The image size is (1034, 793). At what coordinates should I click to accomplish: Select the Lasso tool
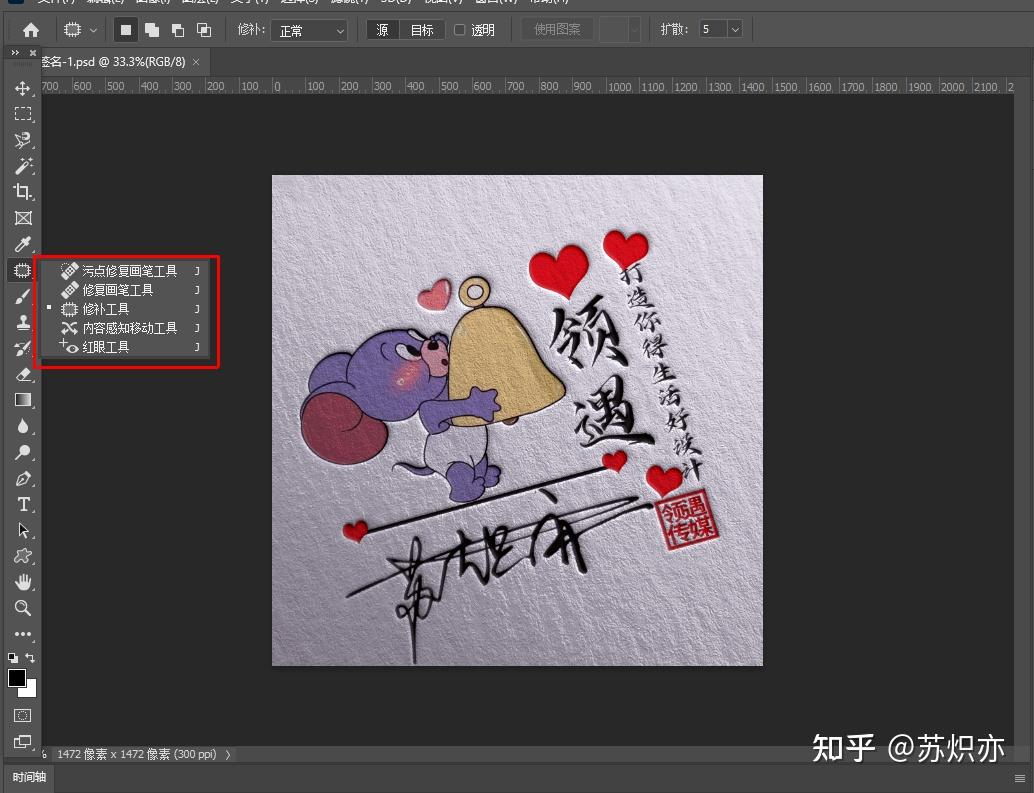[22, 140]
